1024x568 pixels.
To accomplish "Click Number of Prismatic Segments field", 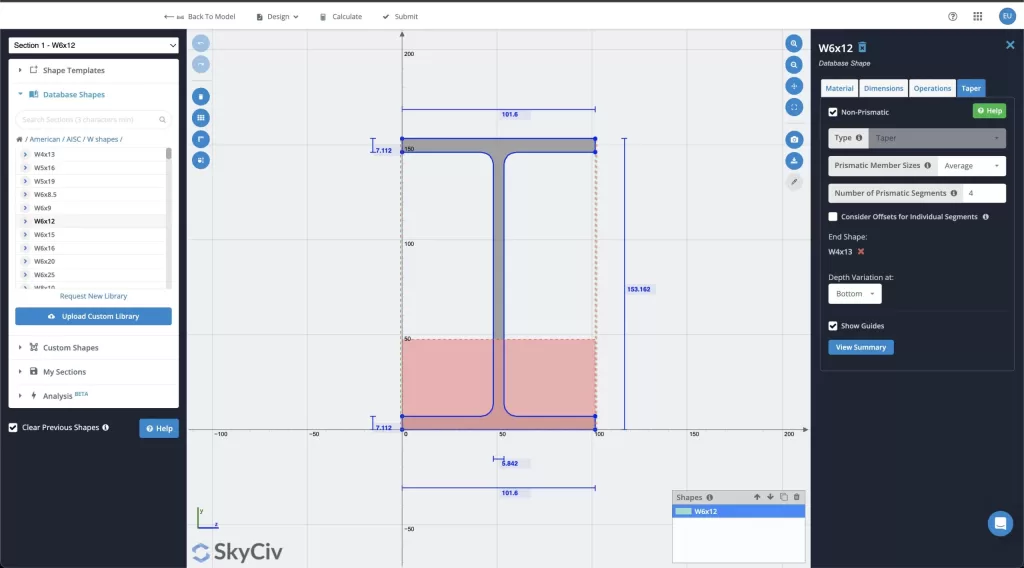I will click(x=985, y=193).
